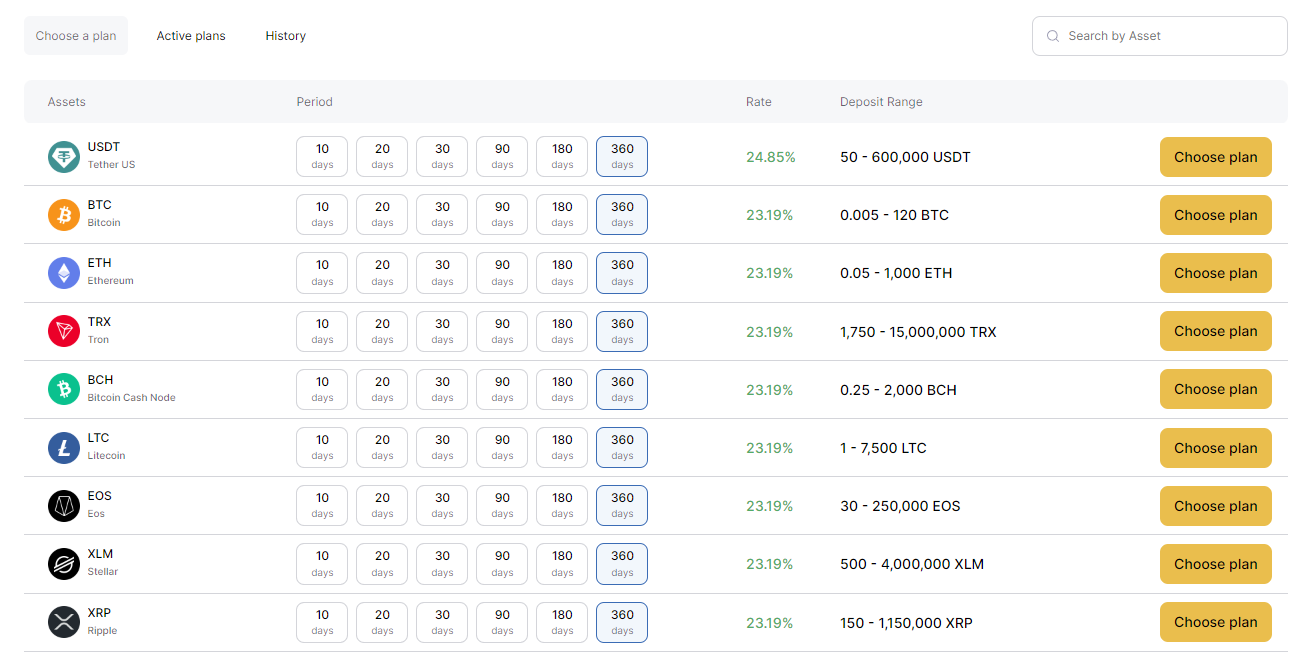
Task: Choose plan for TRX
Action: [1216, 331]
